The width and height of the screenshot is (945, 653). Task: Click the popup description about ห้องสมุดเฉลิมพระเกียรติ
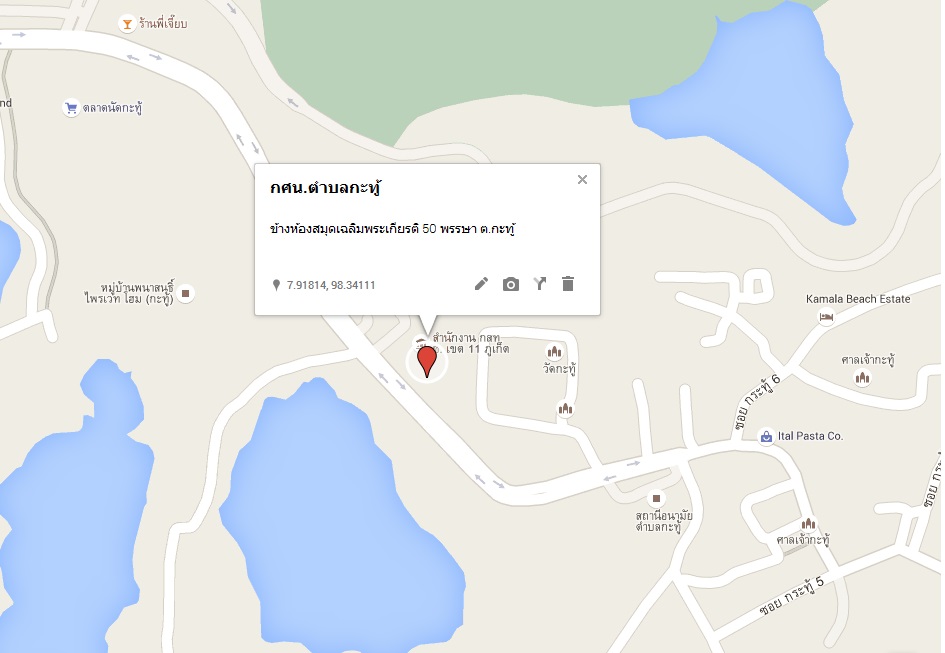[392, 229]
